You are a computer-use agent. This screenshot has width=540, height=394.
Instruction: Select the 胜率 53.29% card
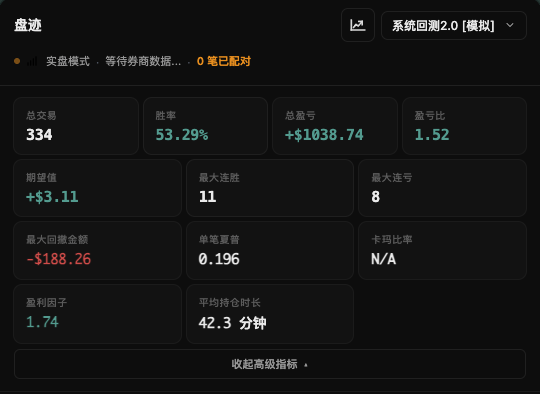click(x=206, y=126)
